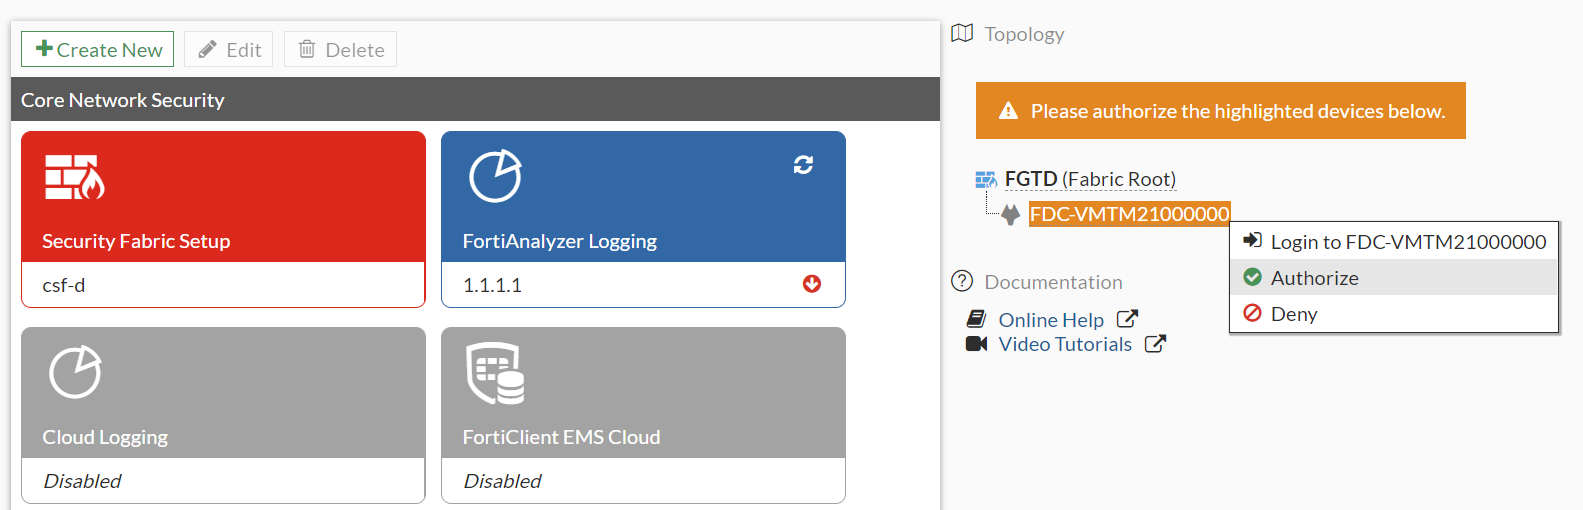Click the Security Fabric firewall icon

pos(74,177)
